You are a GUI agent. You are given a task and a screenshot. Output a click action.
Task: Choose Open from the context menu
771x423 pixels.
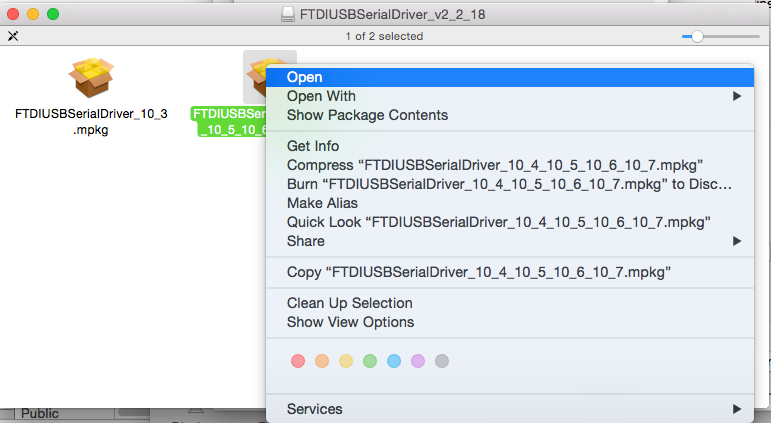coord(510,77)
